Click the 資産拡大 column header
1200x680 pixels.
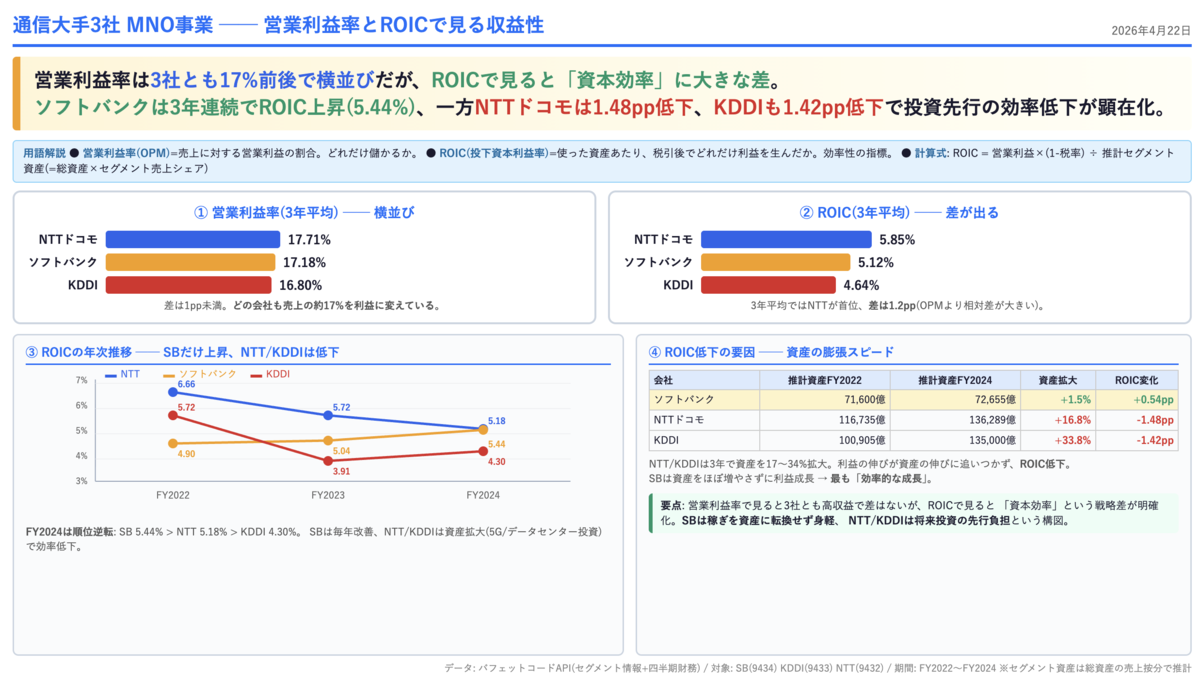(1057, 380)
